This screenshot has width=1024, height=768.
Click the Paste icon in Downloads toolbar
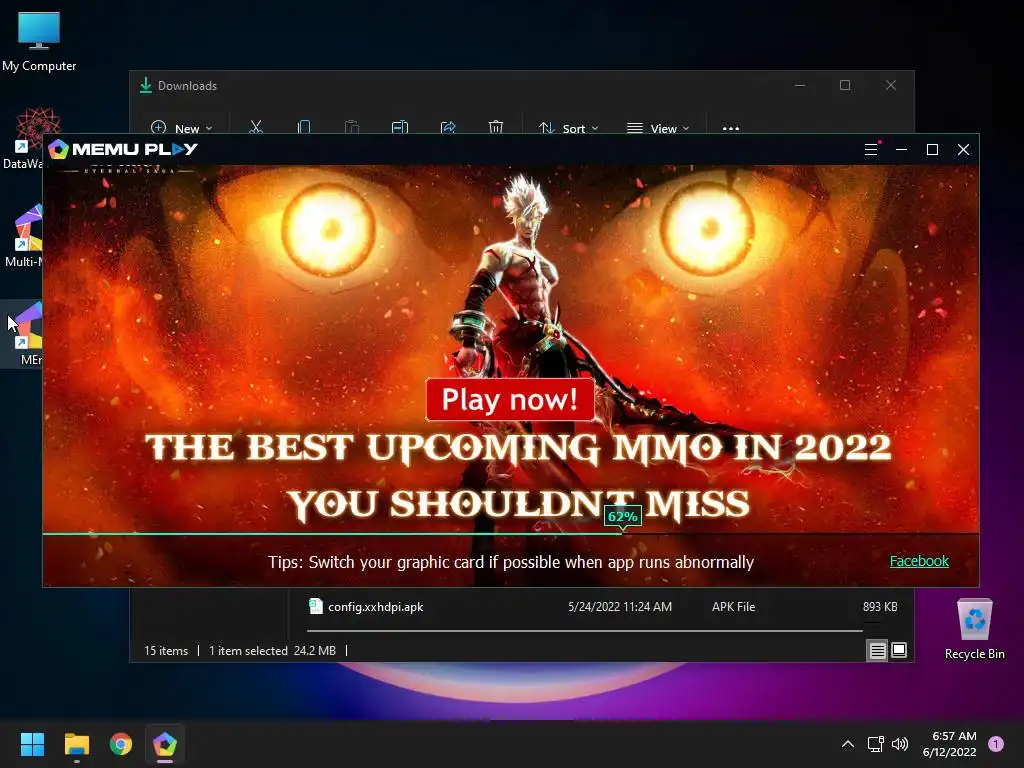[352, 127]
